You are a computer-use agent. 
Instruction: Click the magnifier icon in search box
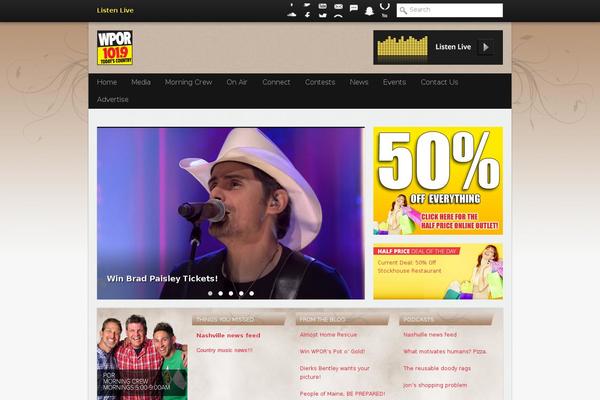pyautogui.click(x=403, y=10)
